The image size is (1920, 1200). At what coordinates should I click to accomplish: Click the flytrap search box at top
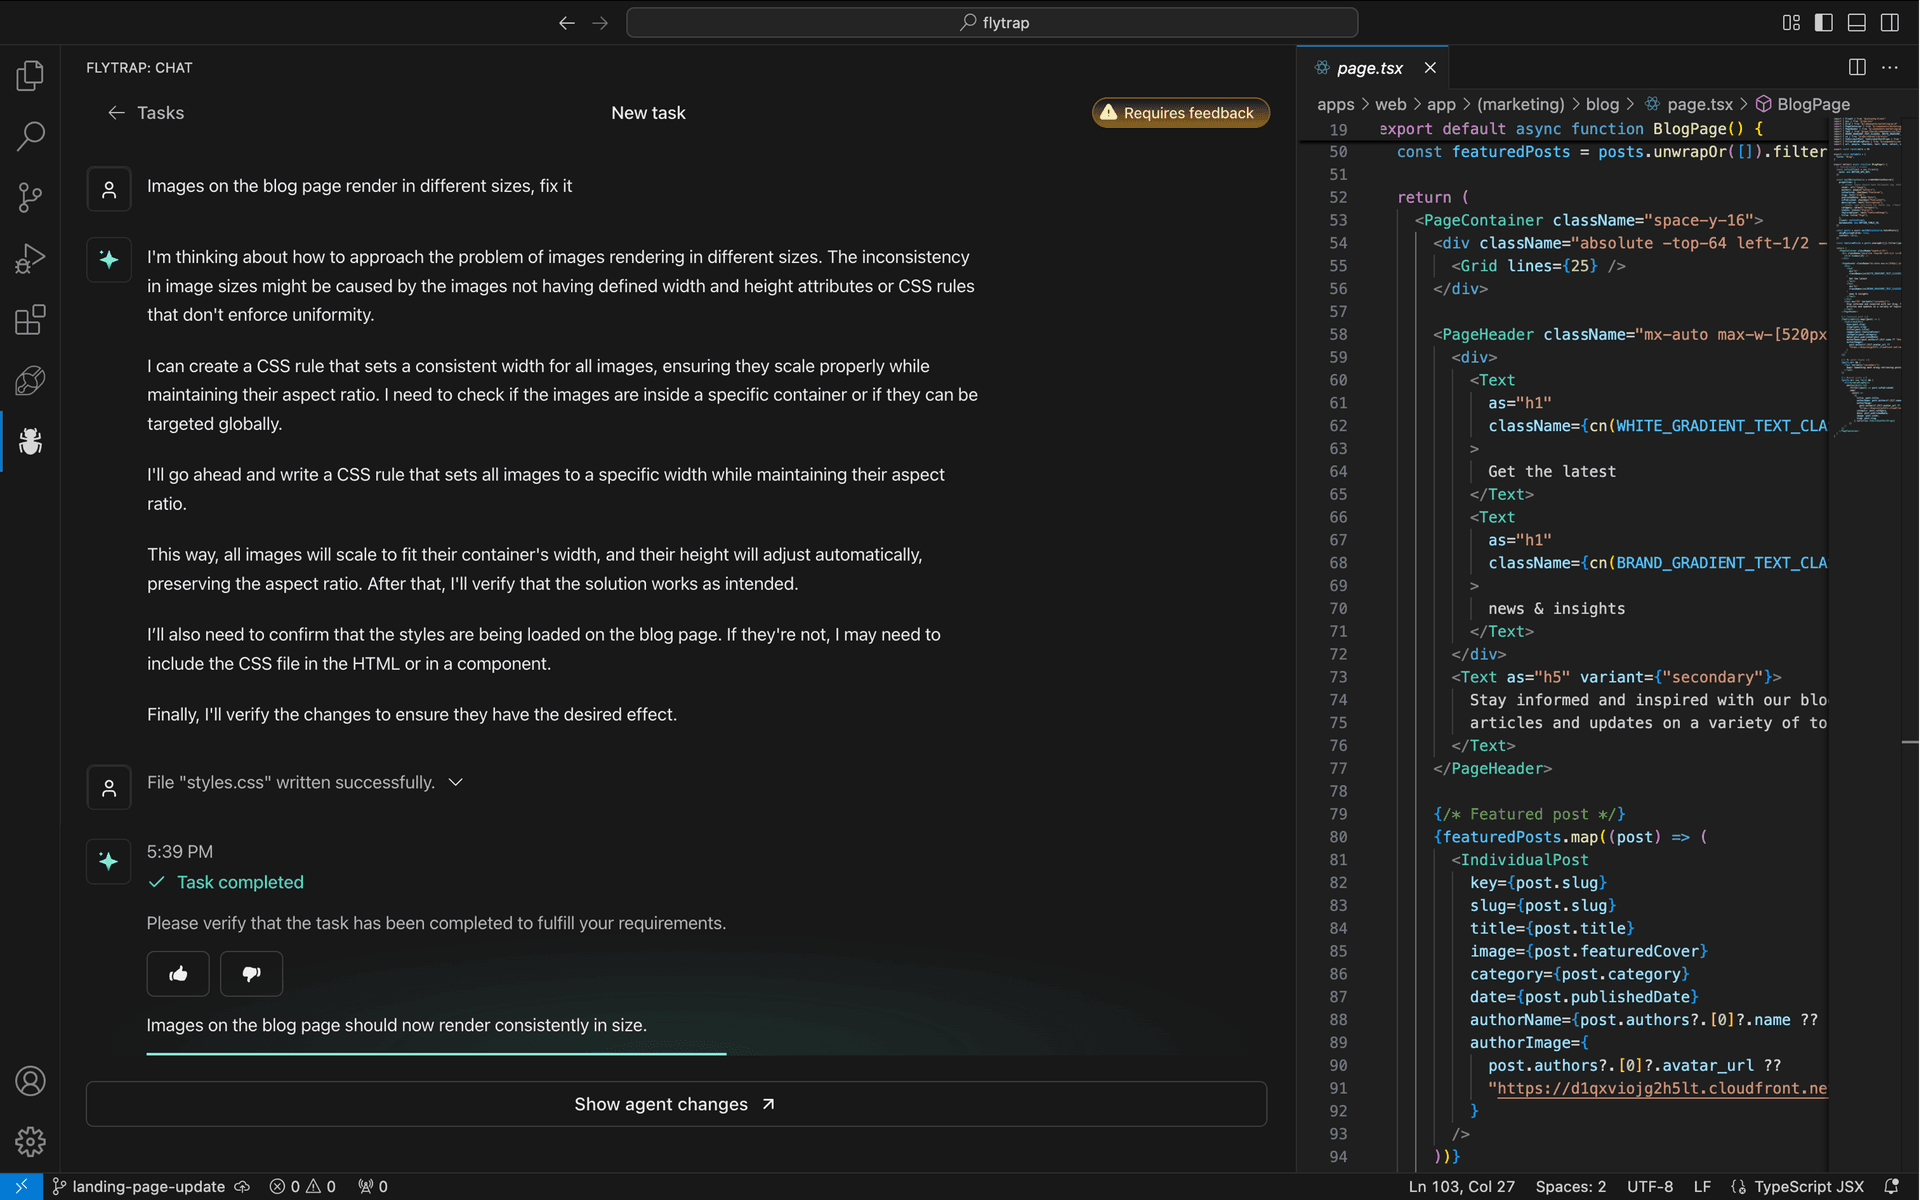pyautogui.click(x=992, y=22)
